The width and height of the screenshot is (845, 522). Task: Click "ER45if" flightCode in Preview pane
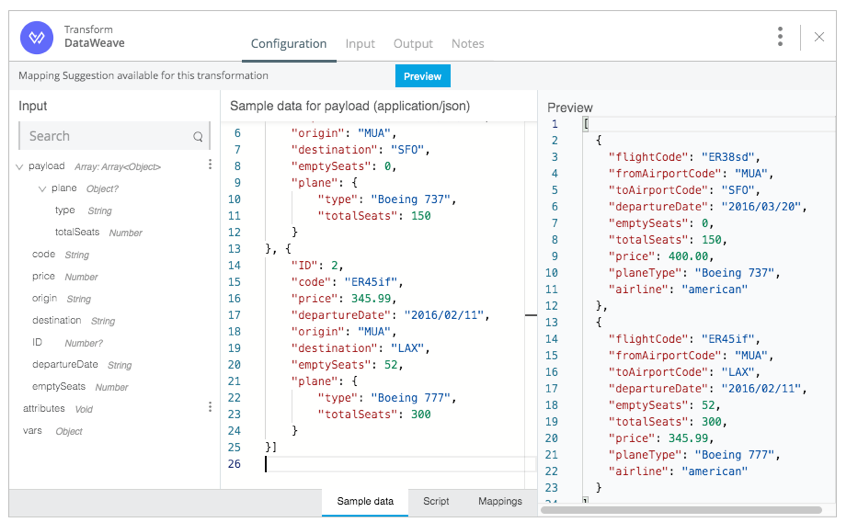[728, 339]
